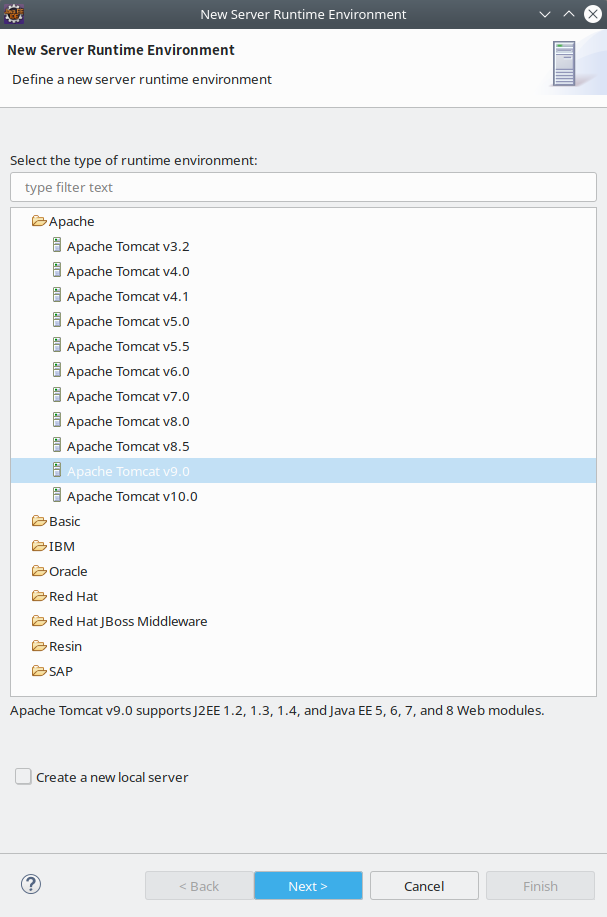Click the Eclipse app icon in title bar
The width and height of the screenshot is (607, 917).
coord(14,14)
